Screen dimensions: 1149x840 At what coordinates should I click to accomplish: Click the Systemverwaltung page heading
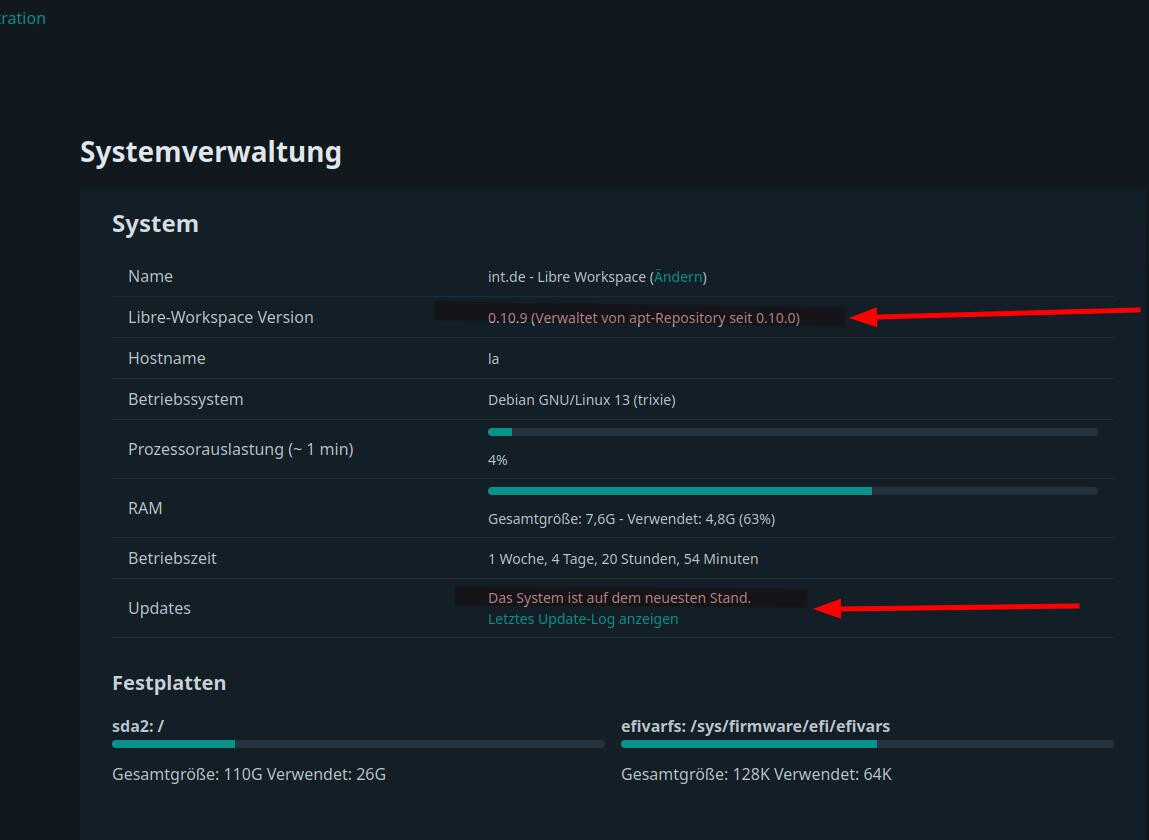pyautogui.click(x=211, y=152)
